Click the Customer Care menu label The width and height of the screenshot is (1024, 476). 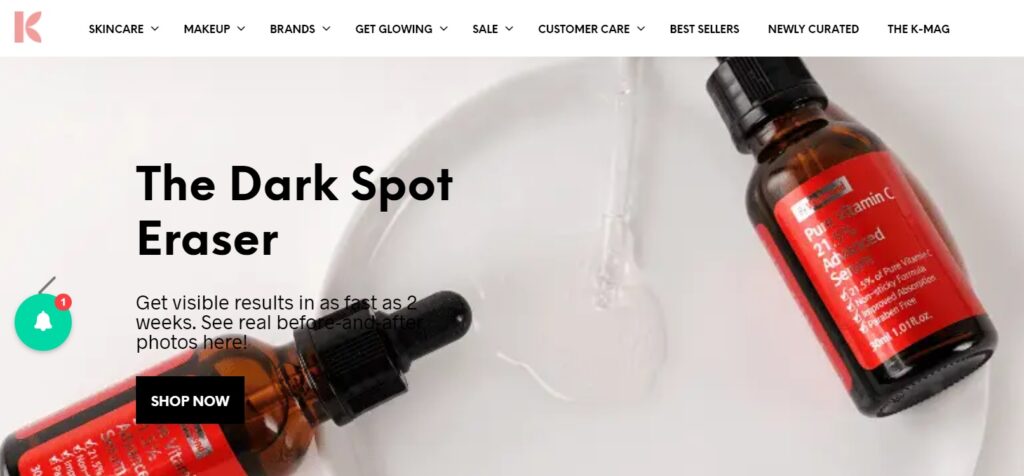point(584,29)
